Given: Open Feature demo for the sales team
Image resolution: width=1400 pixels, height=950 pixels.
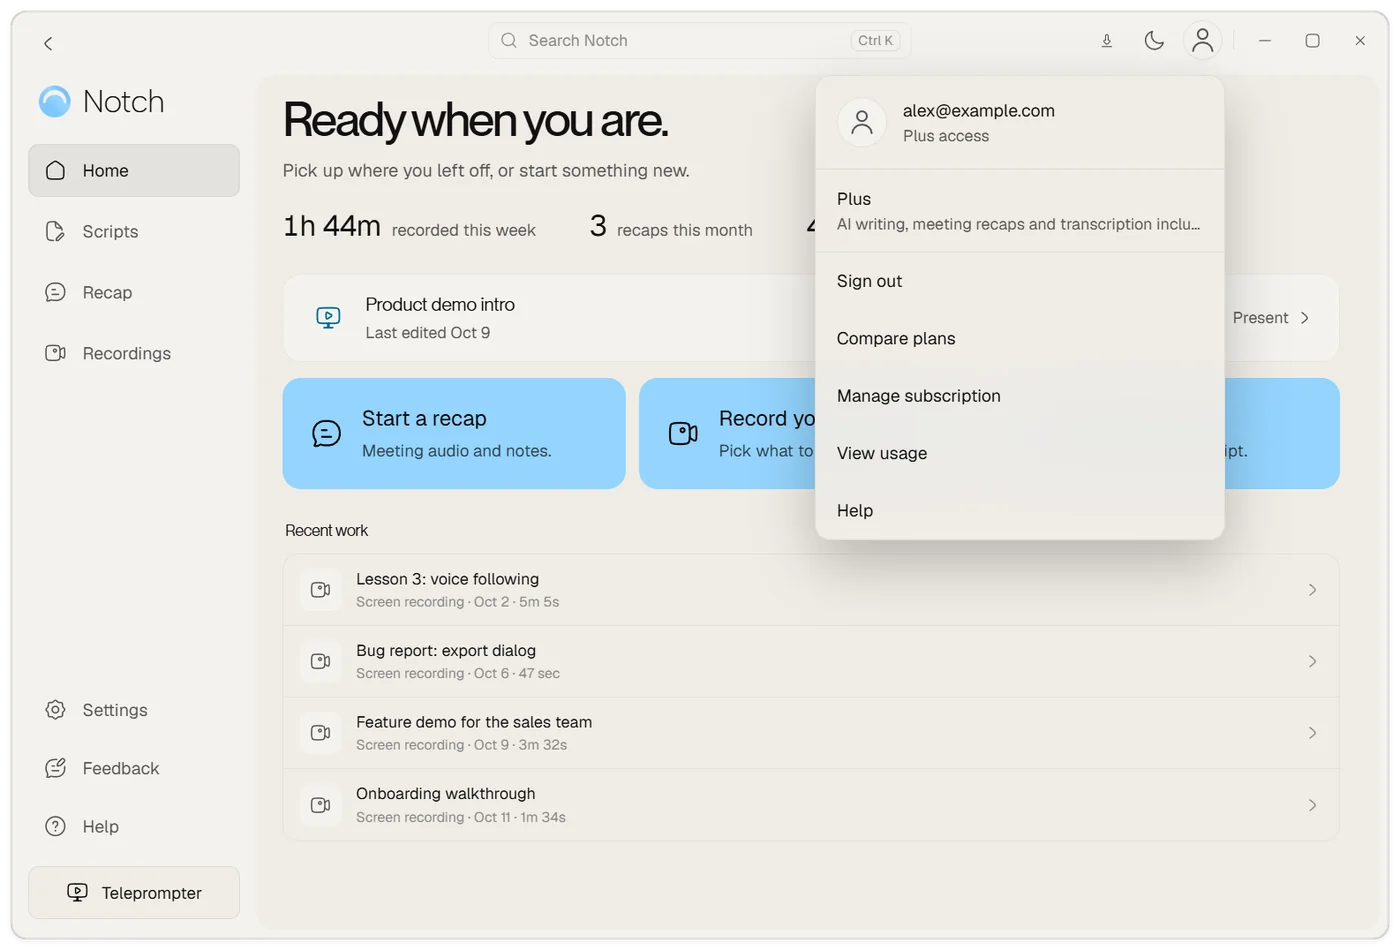Looking at the screenshot, I should coord(811,733).
